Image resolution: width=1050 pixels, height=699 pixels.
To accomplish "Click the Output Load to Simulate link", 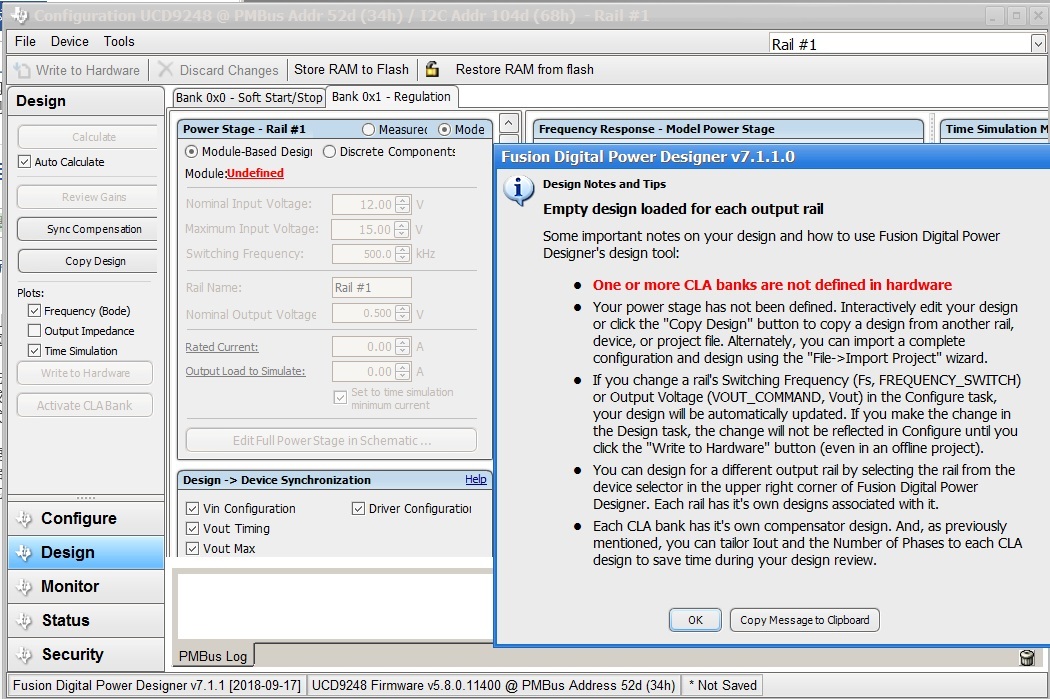I will [245, 371].
